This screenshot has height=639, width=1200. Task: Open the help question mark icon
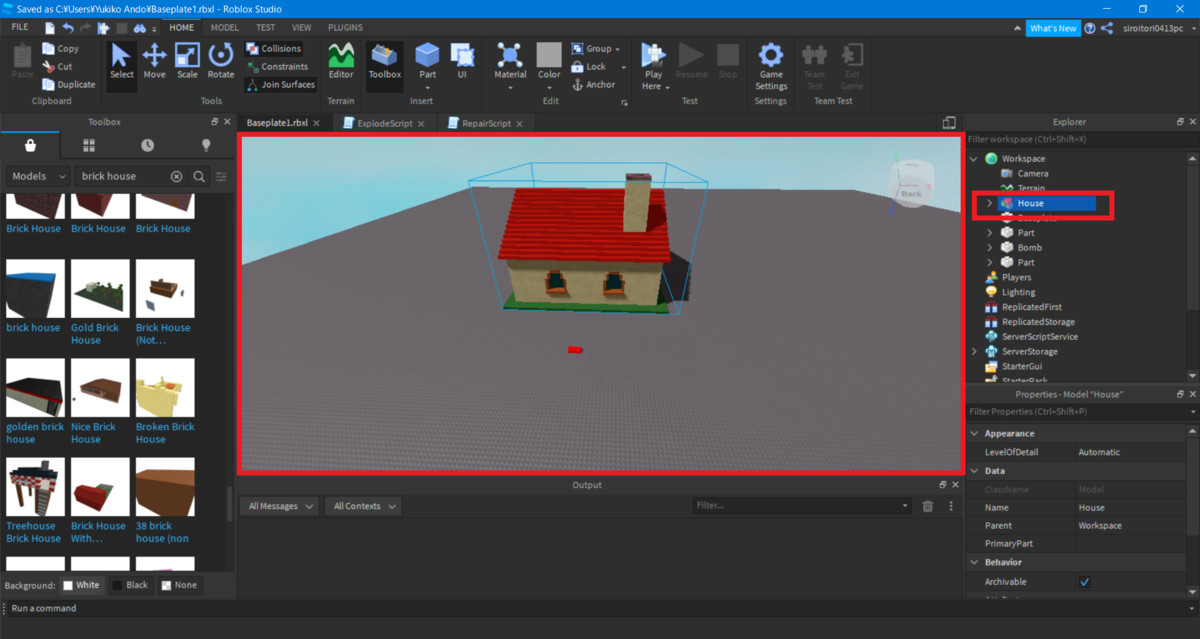tap(1089, 28)
